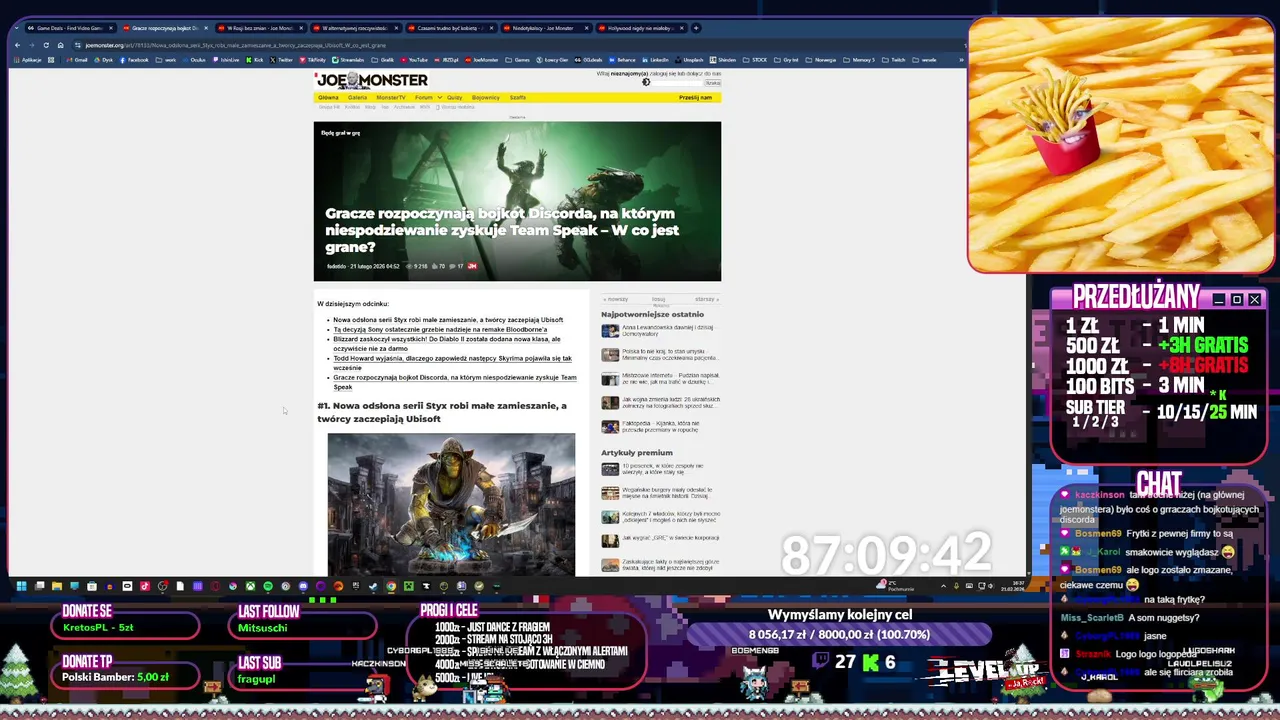The image size is (1280, 720).
Task: Open MonsterTV menu item
Action: (x=391, y=97)
